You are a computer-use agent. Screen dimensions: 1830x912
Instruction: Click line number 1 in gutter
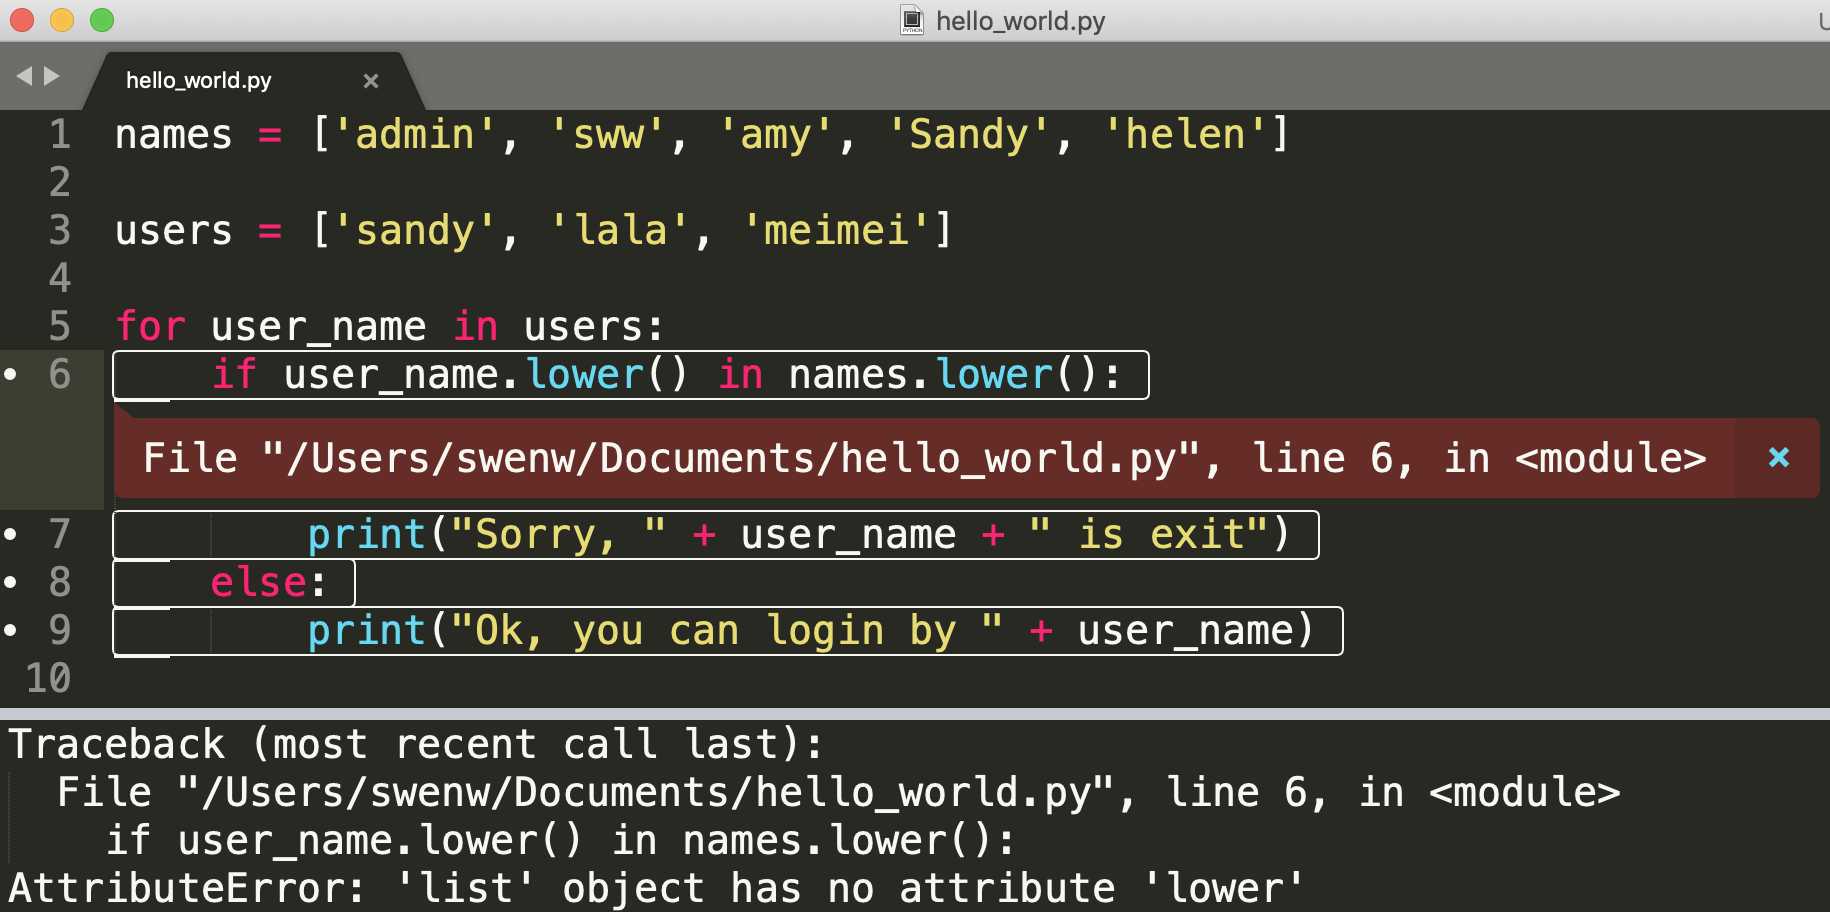[x=60, y=134]
